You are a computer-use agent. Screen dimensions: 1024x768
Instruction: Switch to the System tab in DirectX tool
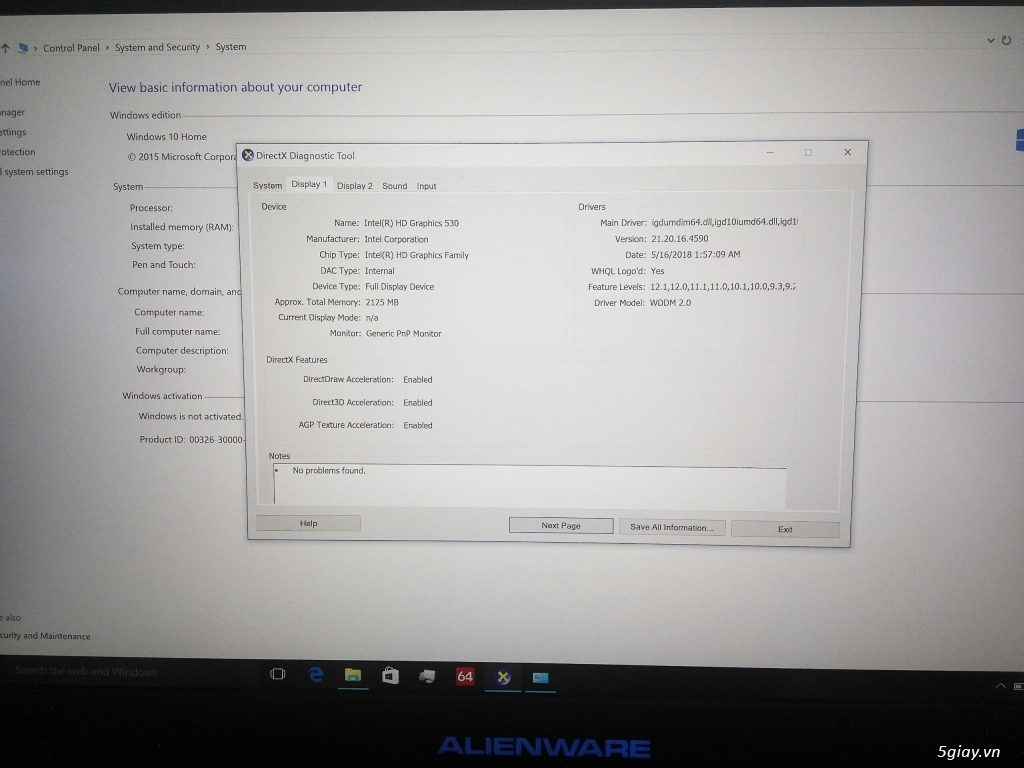click(x=267, y=185)
